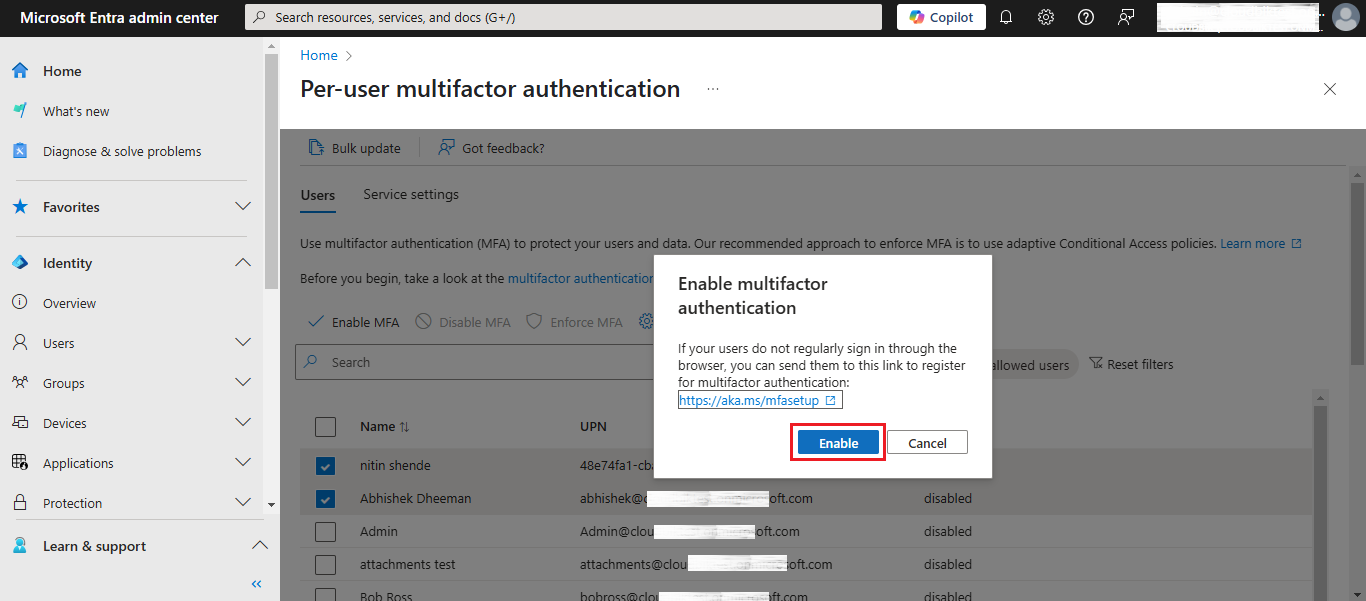Check the attachments test row checkbox
Image resolution: width=1366 pixels, height=601 pixels.
coord(326,564)
